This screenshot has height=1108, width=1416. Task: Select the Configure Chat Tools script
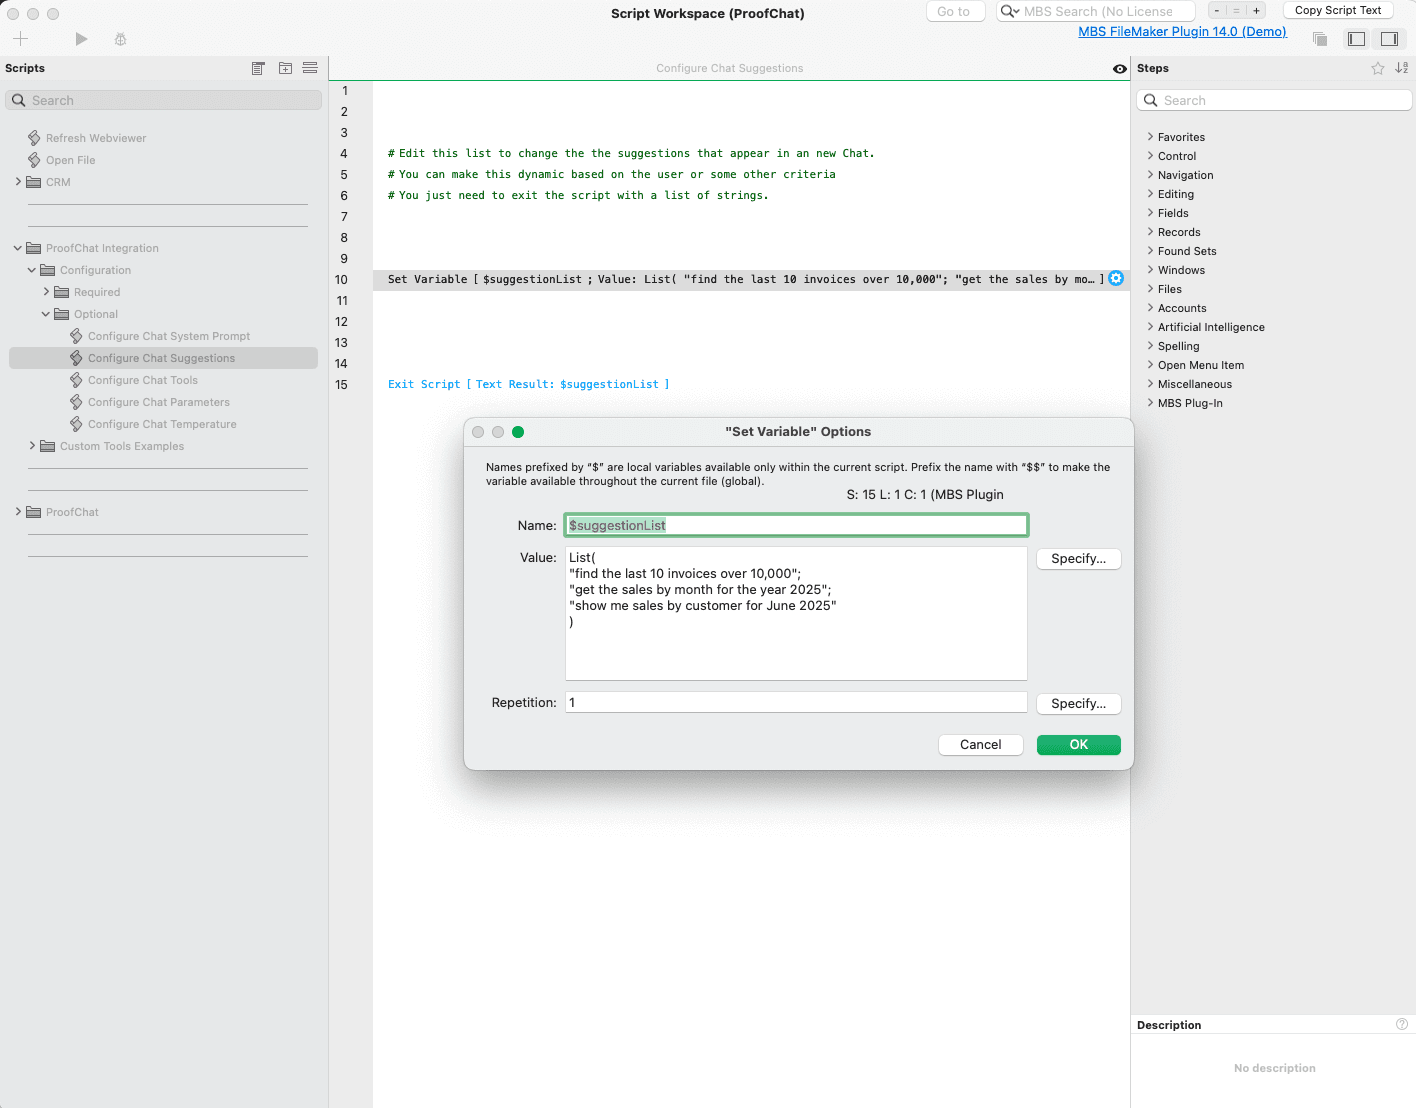click(x=143, y=380)
